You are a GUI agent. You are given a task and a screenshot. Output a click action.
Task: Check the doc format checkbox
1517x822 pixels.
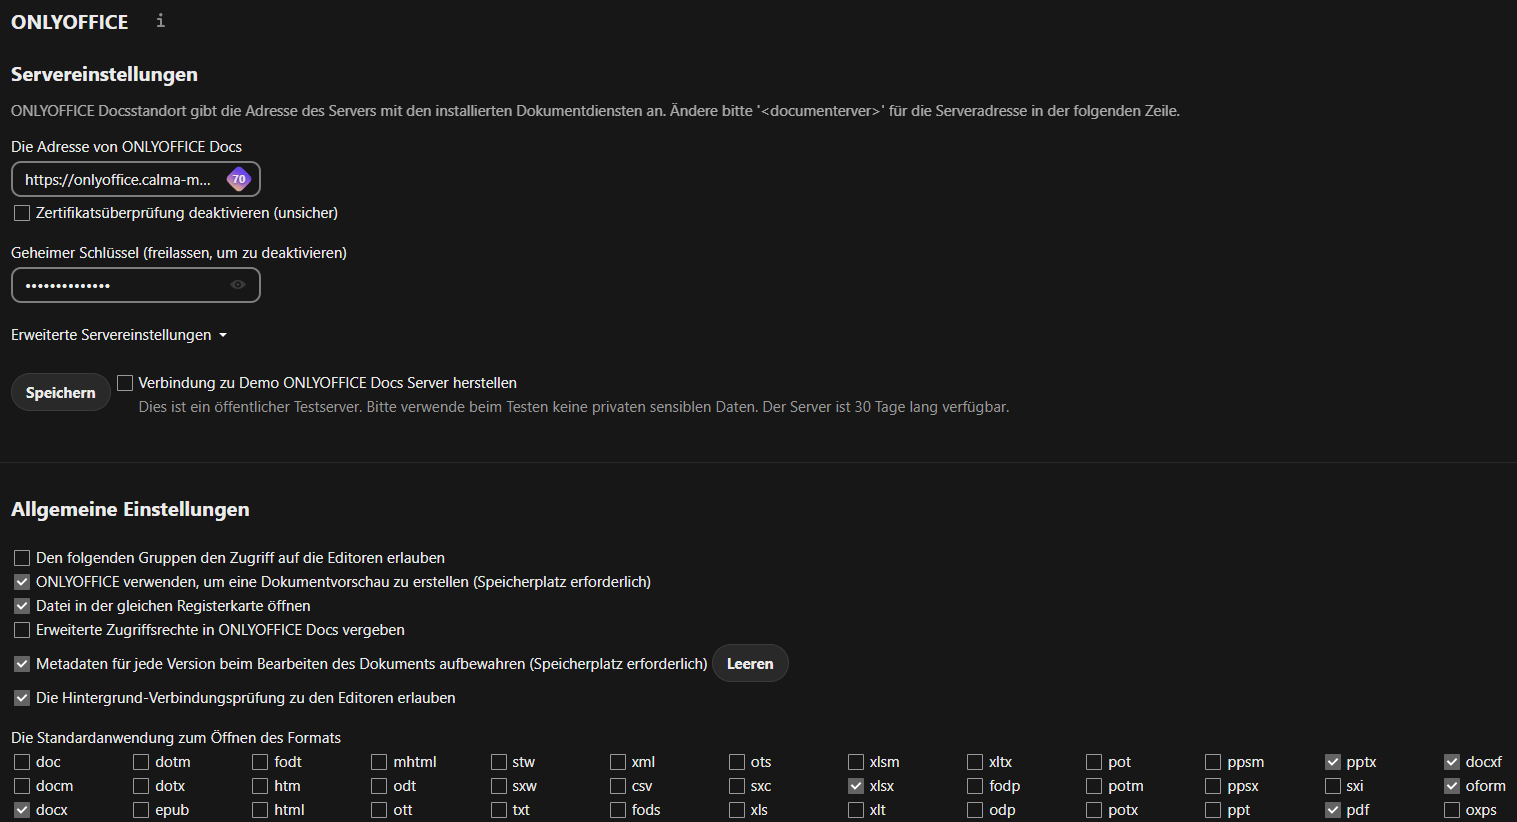point(22,762)
